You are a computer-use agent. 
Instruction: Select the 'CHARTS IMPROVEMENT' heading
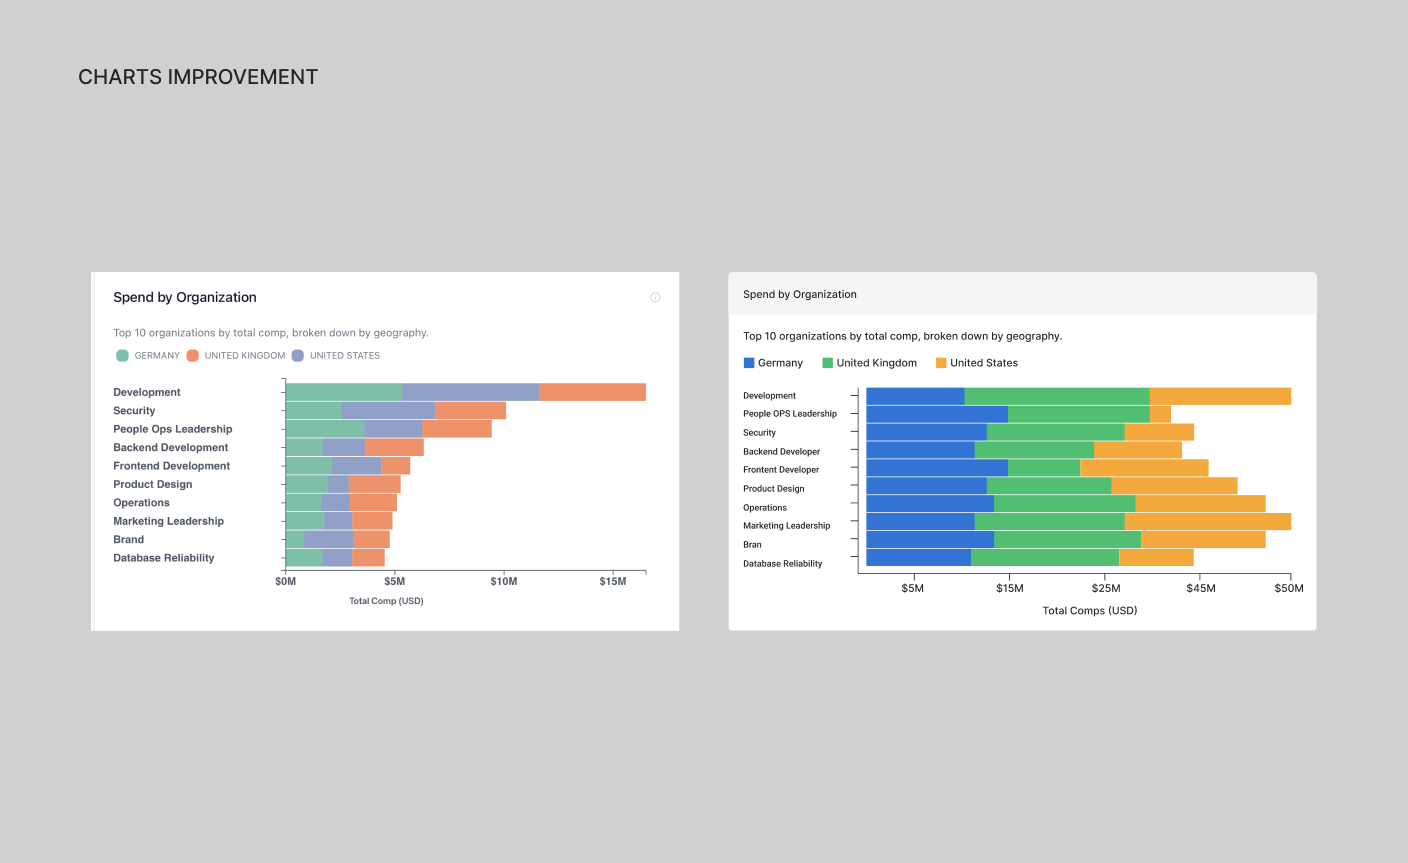pos(198,77)
